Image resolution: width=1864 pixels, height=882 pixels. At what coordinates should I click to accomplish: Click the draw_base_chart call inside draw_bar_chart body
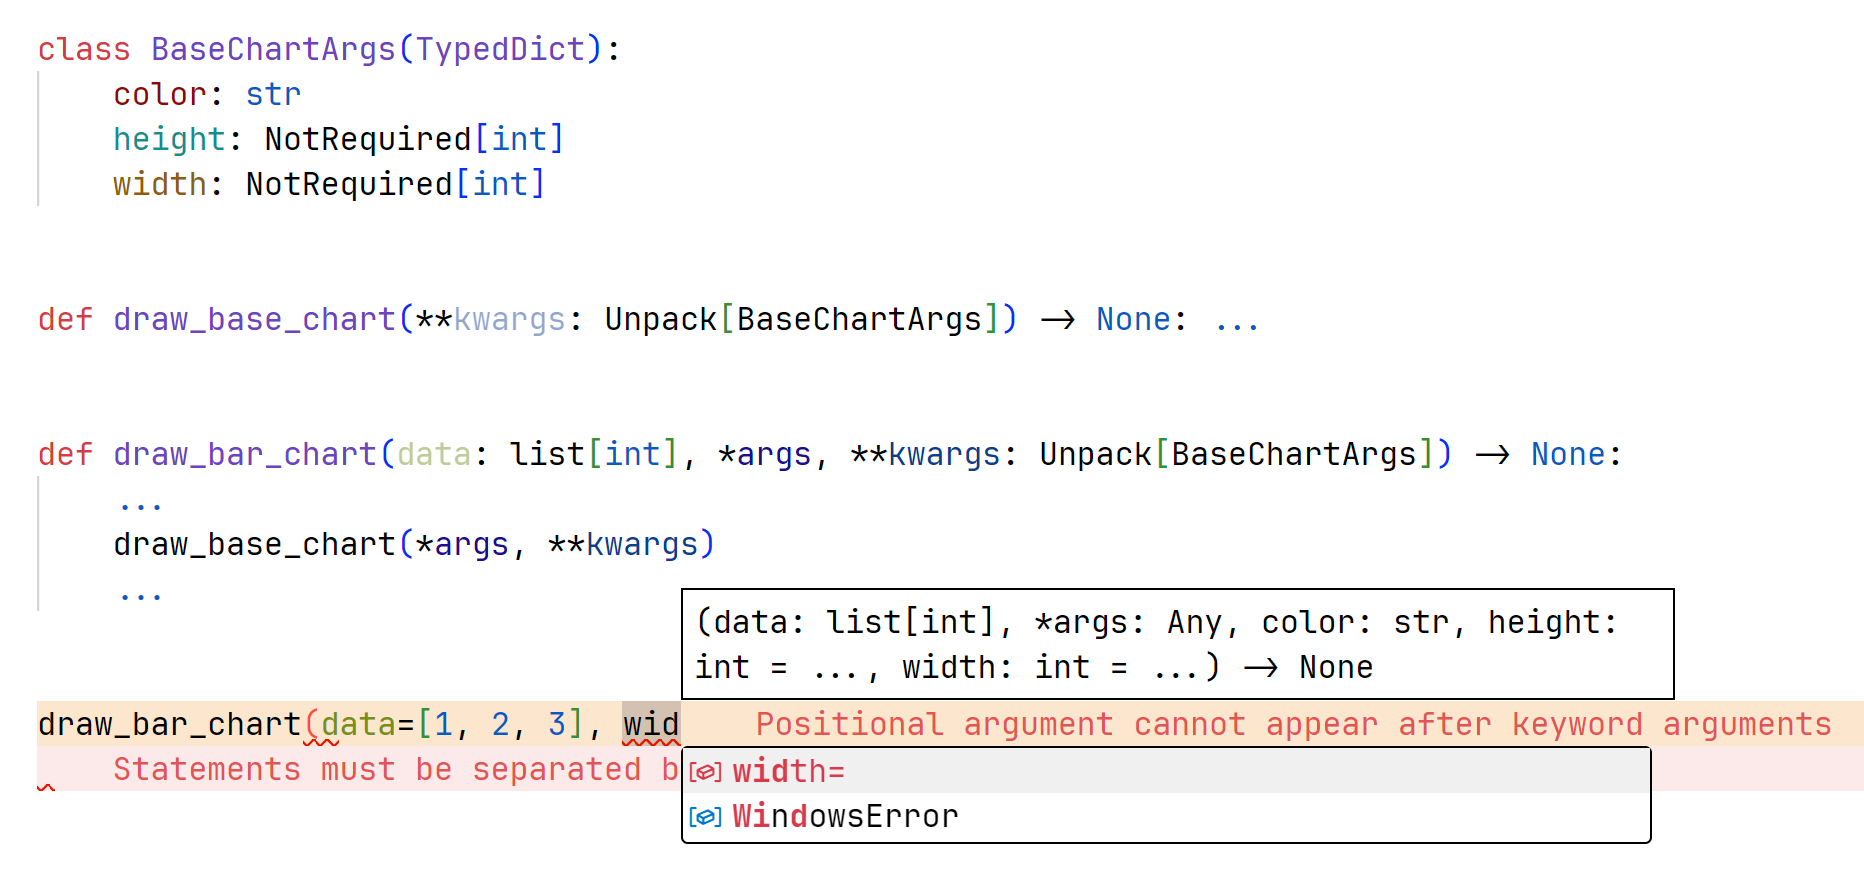pyautogui.click(x=254, y=544)
